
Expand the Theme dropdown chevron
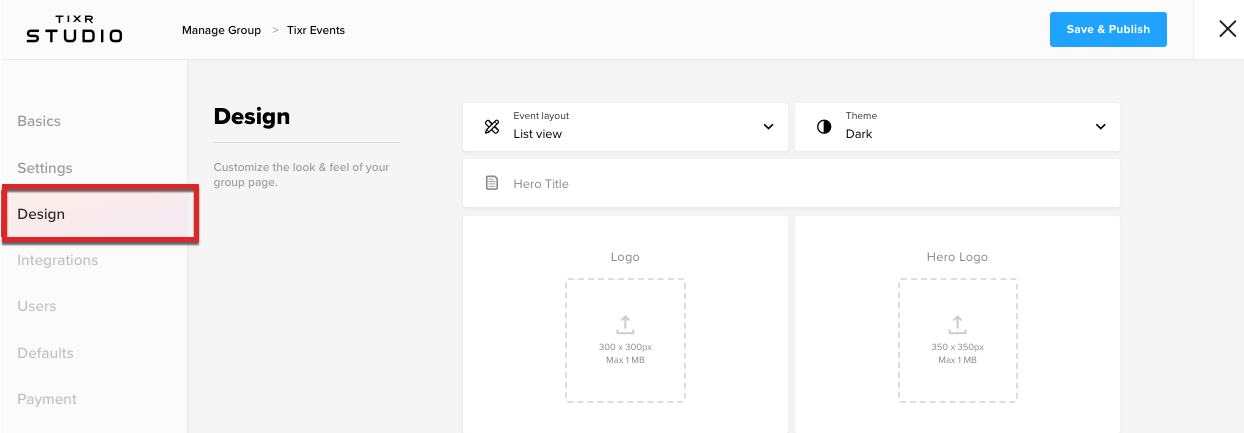tap(1100, 127)
